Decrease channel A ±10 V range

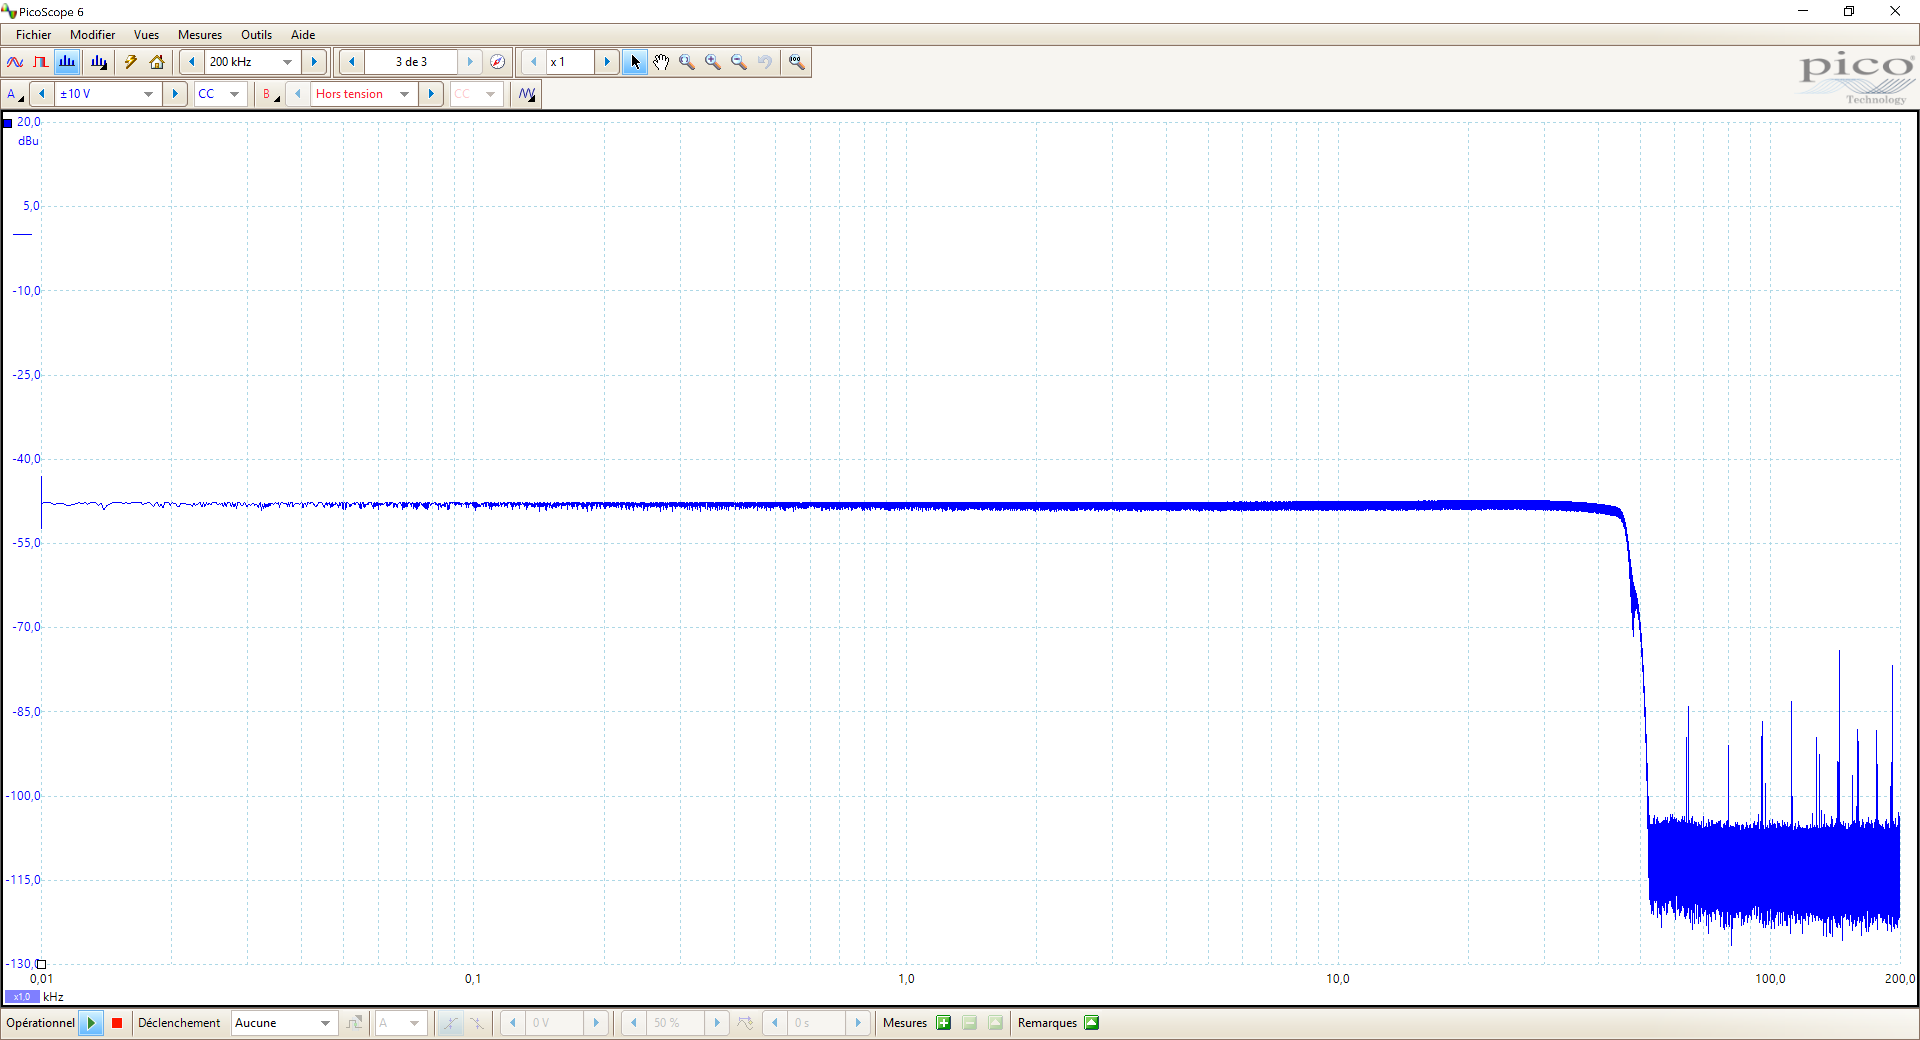(42, 94)
